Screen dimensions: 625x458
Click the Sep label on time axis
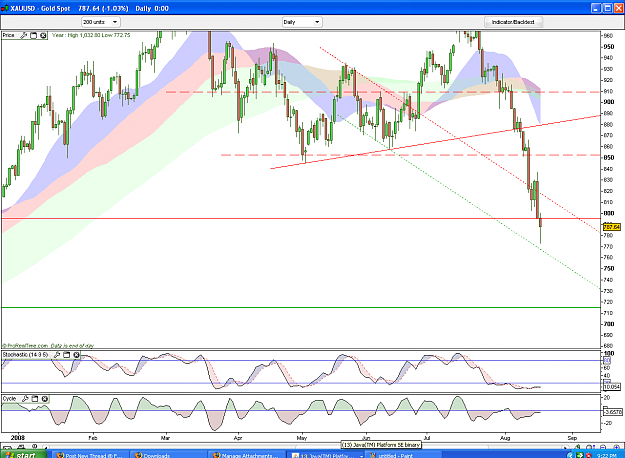pyautogui.click(x=572, y=438)
